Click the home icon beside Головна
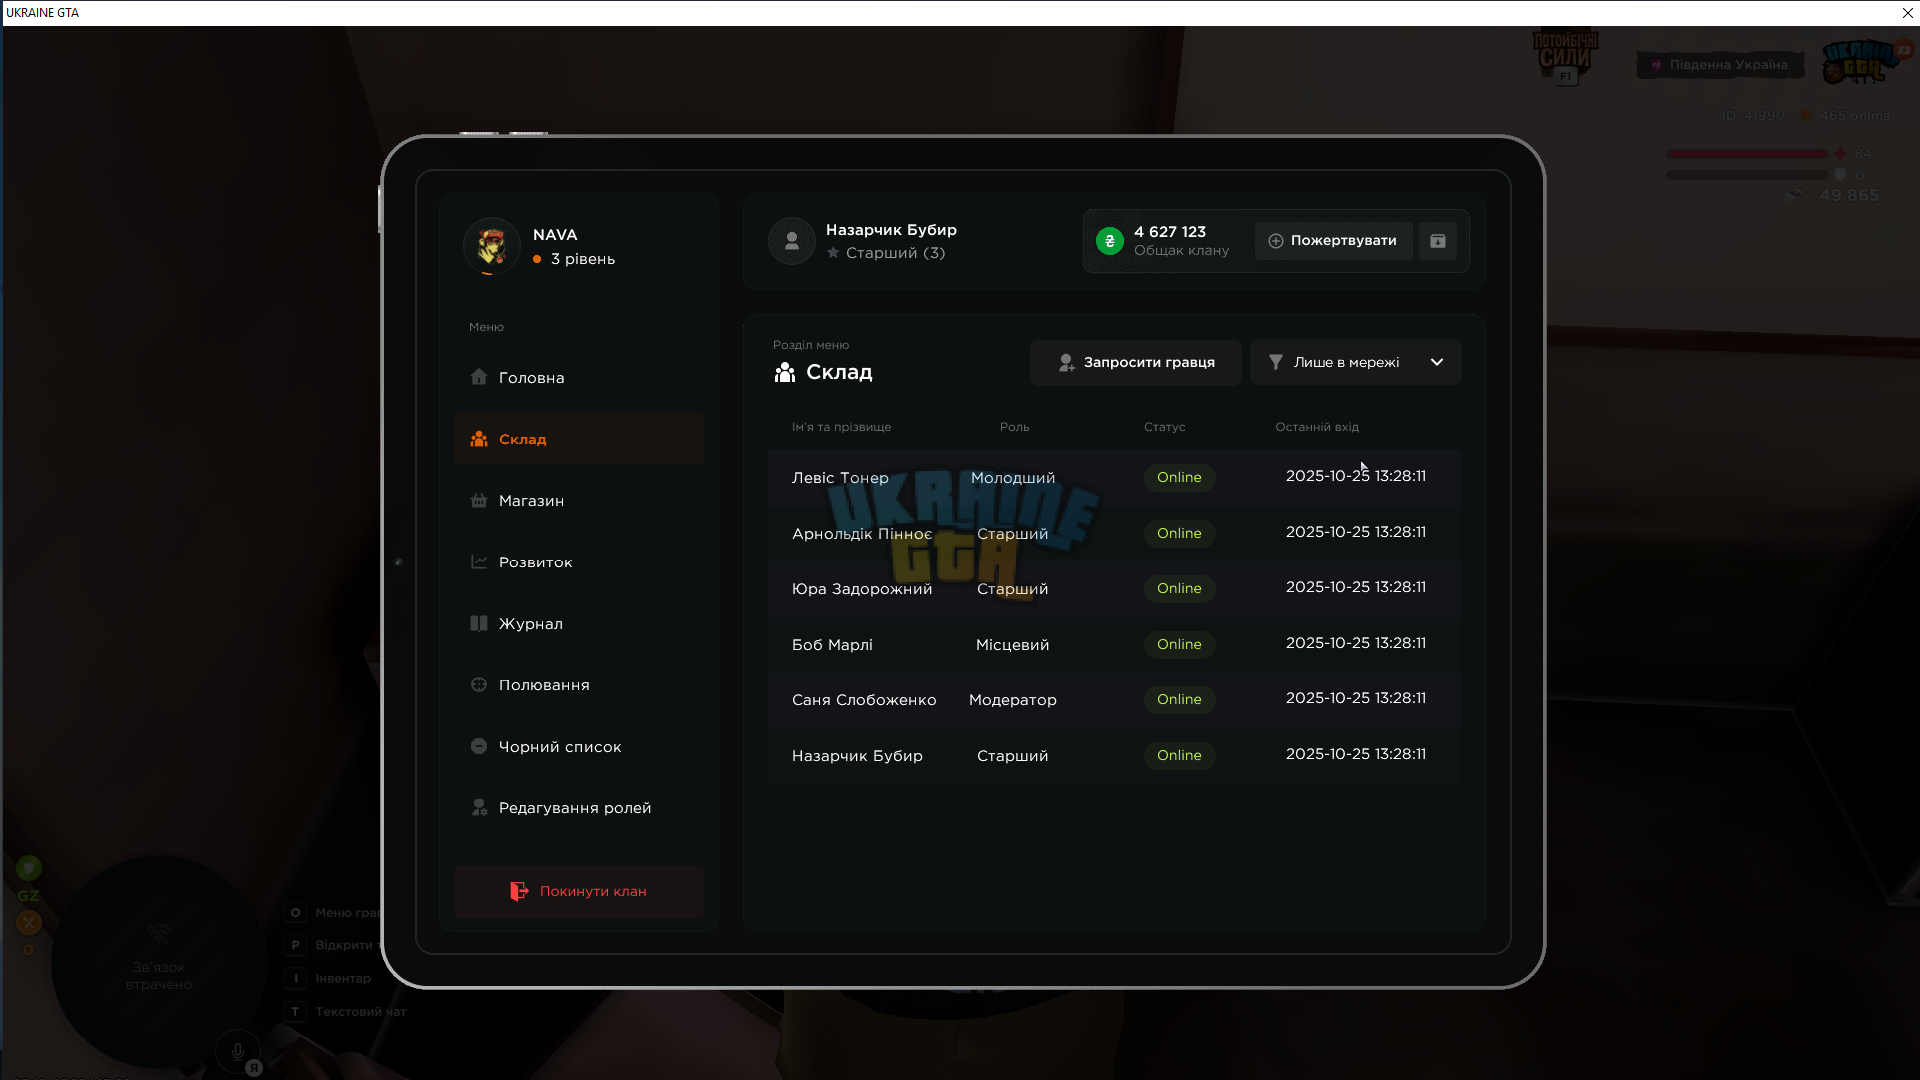 tap(479, 377)
